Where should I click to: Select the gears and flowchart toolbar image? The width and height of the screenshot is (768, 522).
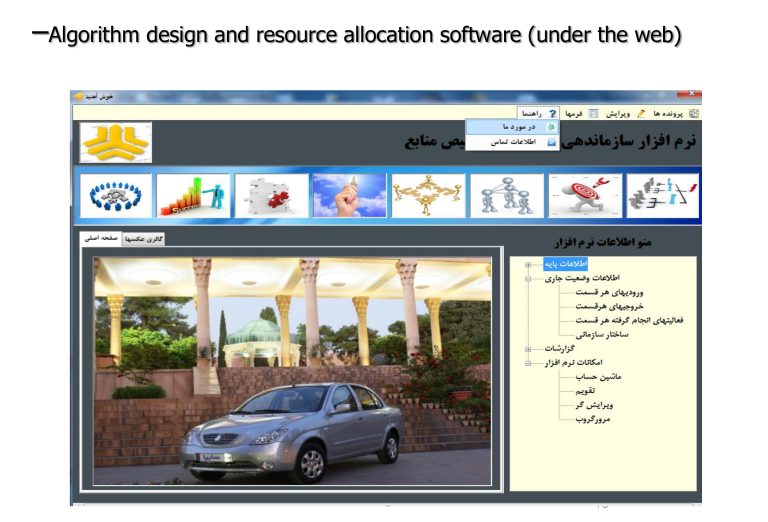pos(663,195)
